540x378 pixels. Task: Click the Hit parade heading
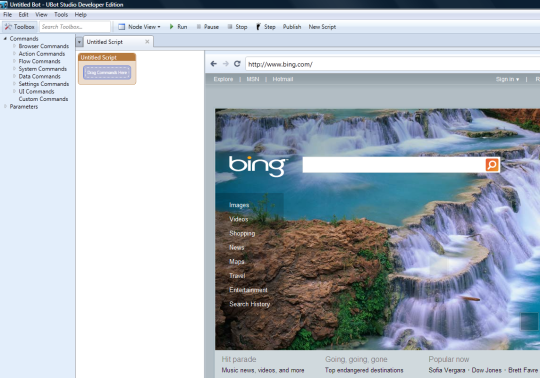point(239,359)
